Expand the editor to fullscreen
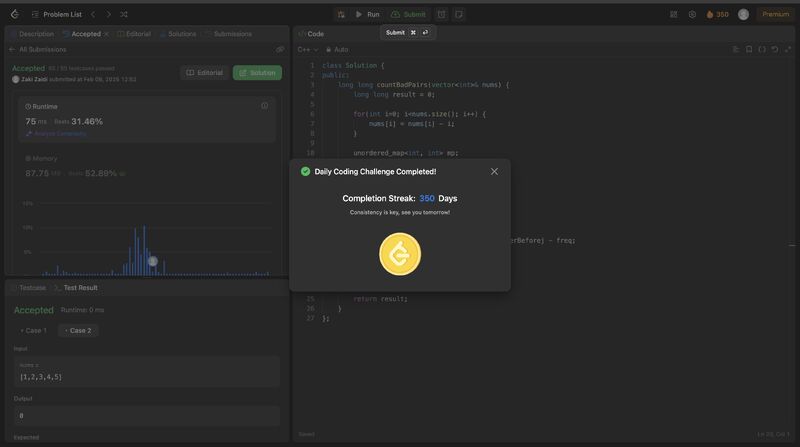Screen dimensions: 800x447 tap(788, 49)
